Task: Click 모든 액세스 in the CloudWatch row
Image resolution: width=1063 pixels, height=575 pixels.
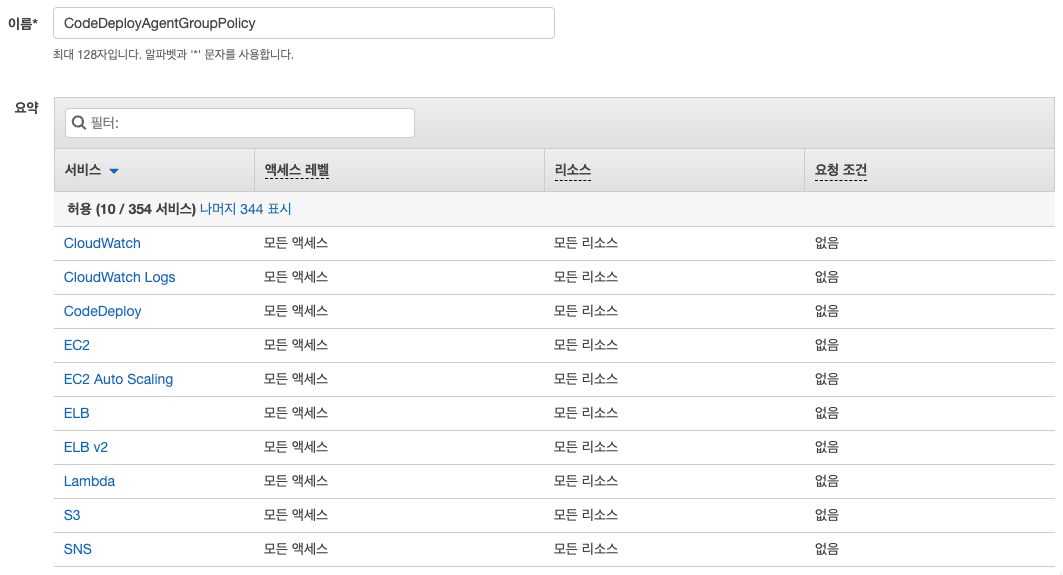Action: pos(296,243)
